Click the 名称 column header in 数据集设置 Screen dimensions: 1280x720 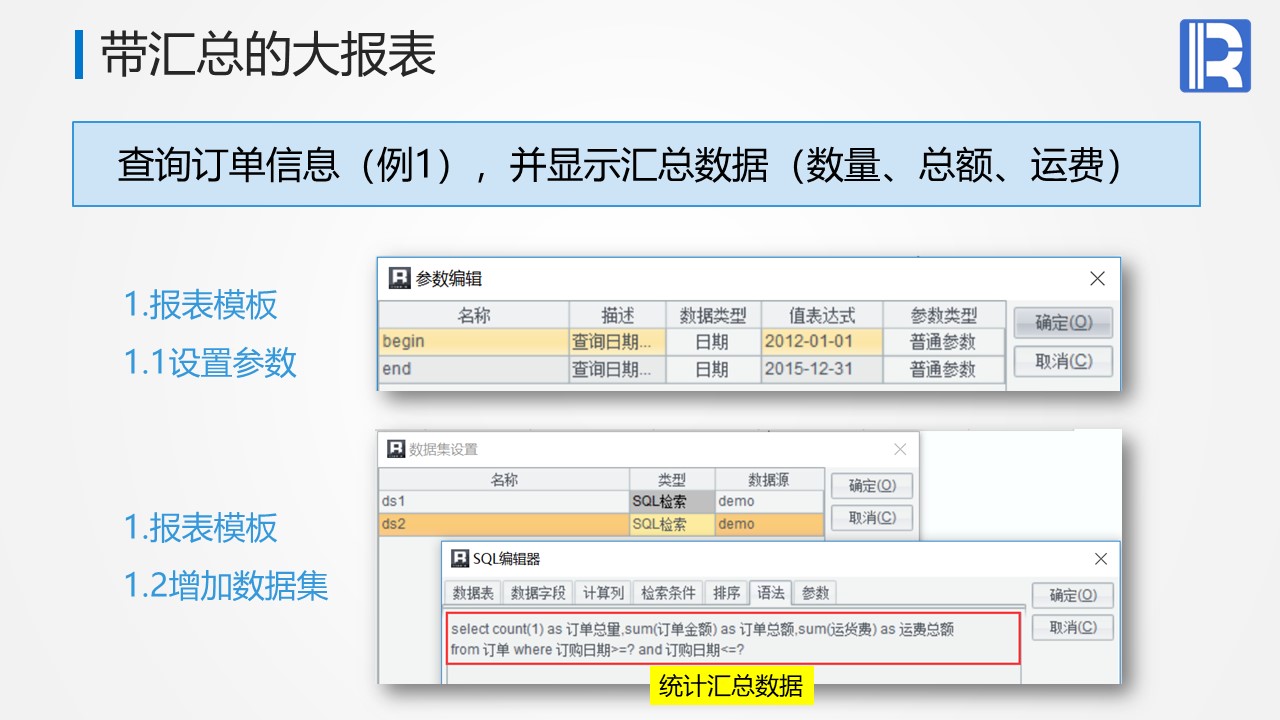tap(504, 479)
